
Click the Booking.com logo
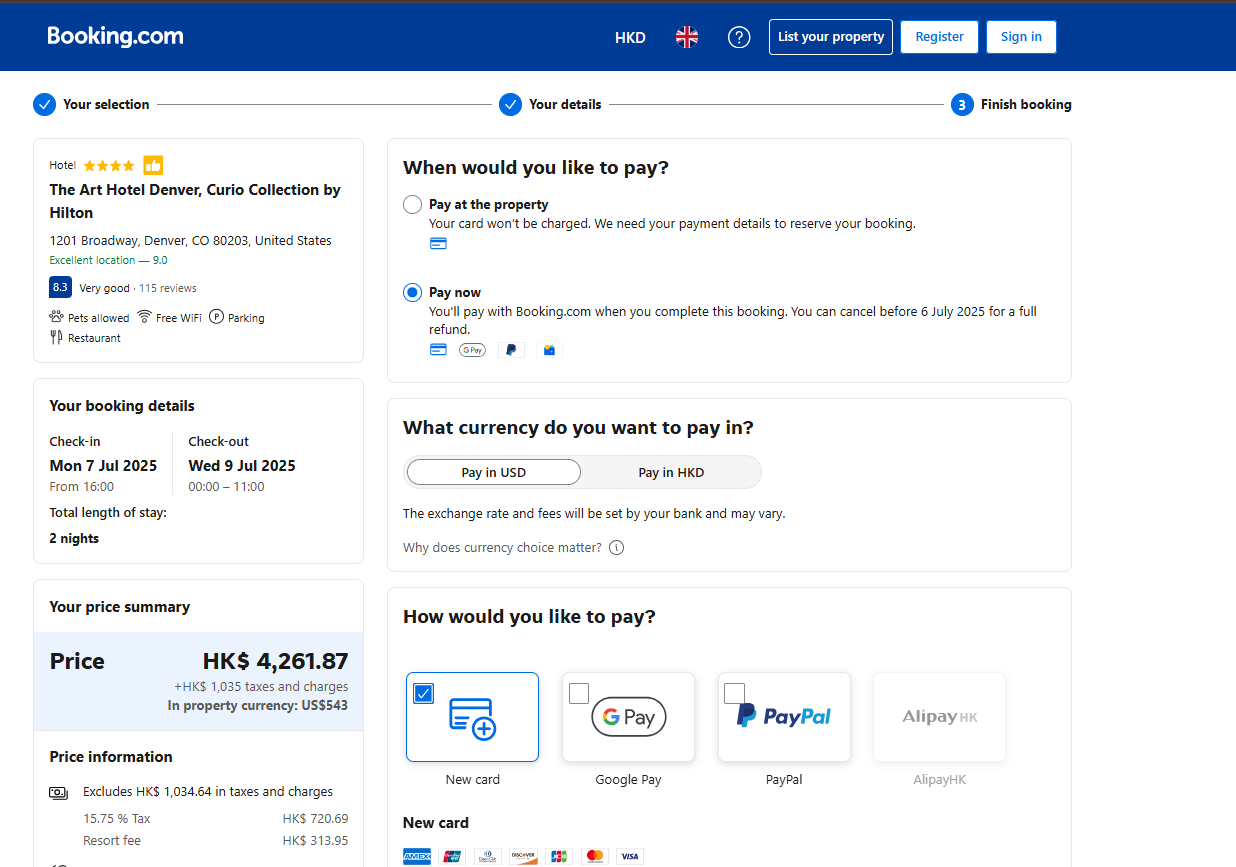point(115,37)
